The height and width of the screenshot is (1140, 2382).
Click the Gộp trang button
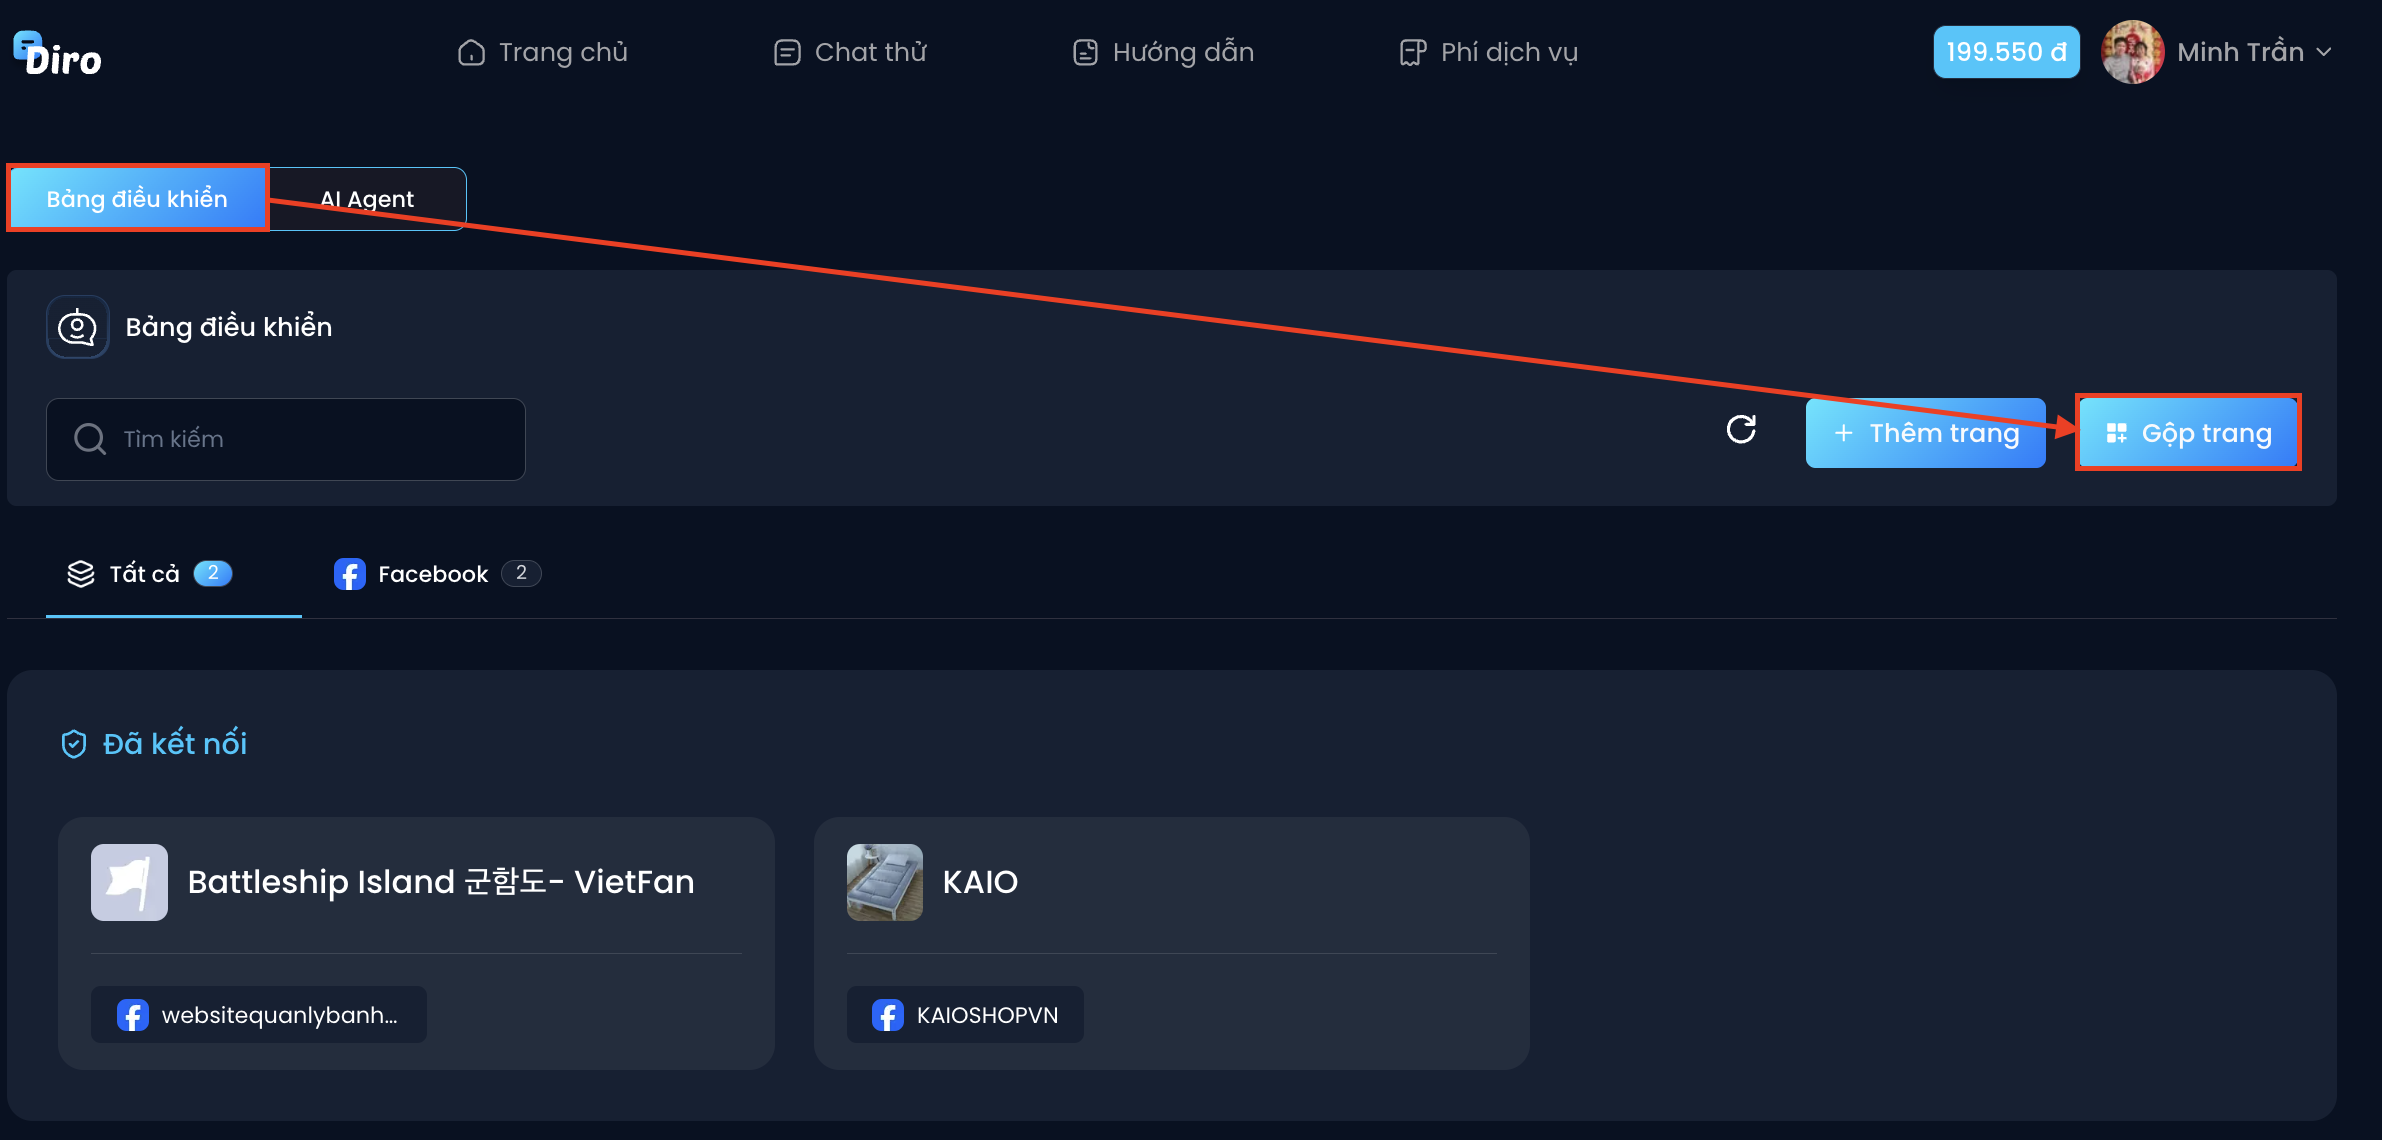click(x=2188, y=433)
